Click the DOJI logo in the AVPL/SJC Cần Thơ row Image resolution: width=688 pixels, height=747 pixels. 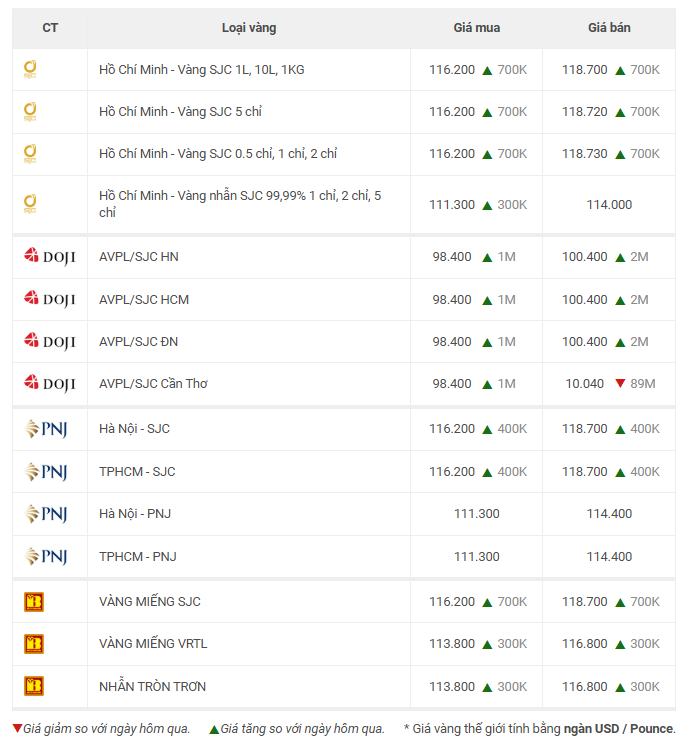pyautogui.click(x=50, y=384)
